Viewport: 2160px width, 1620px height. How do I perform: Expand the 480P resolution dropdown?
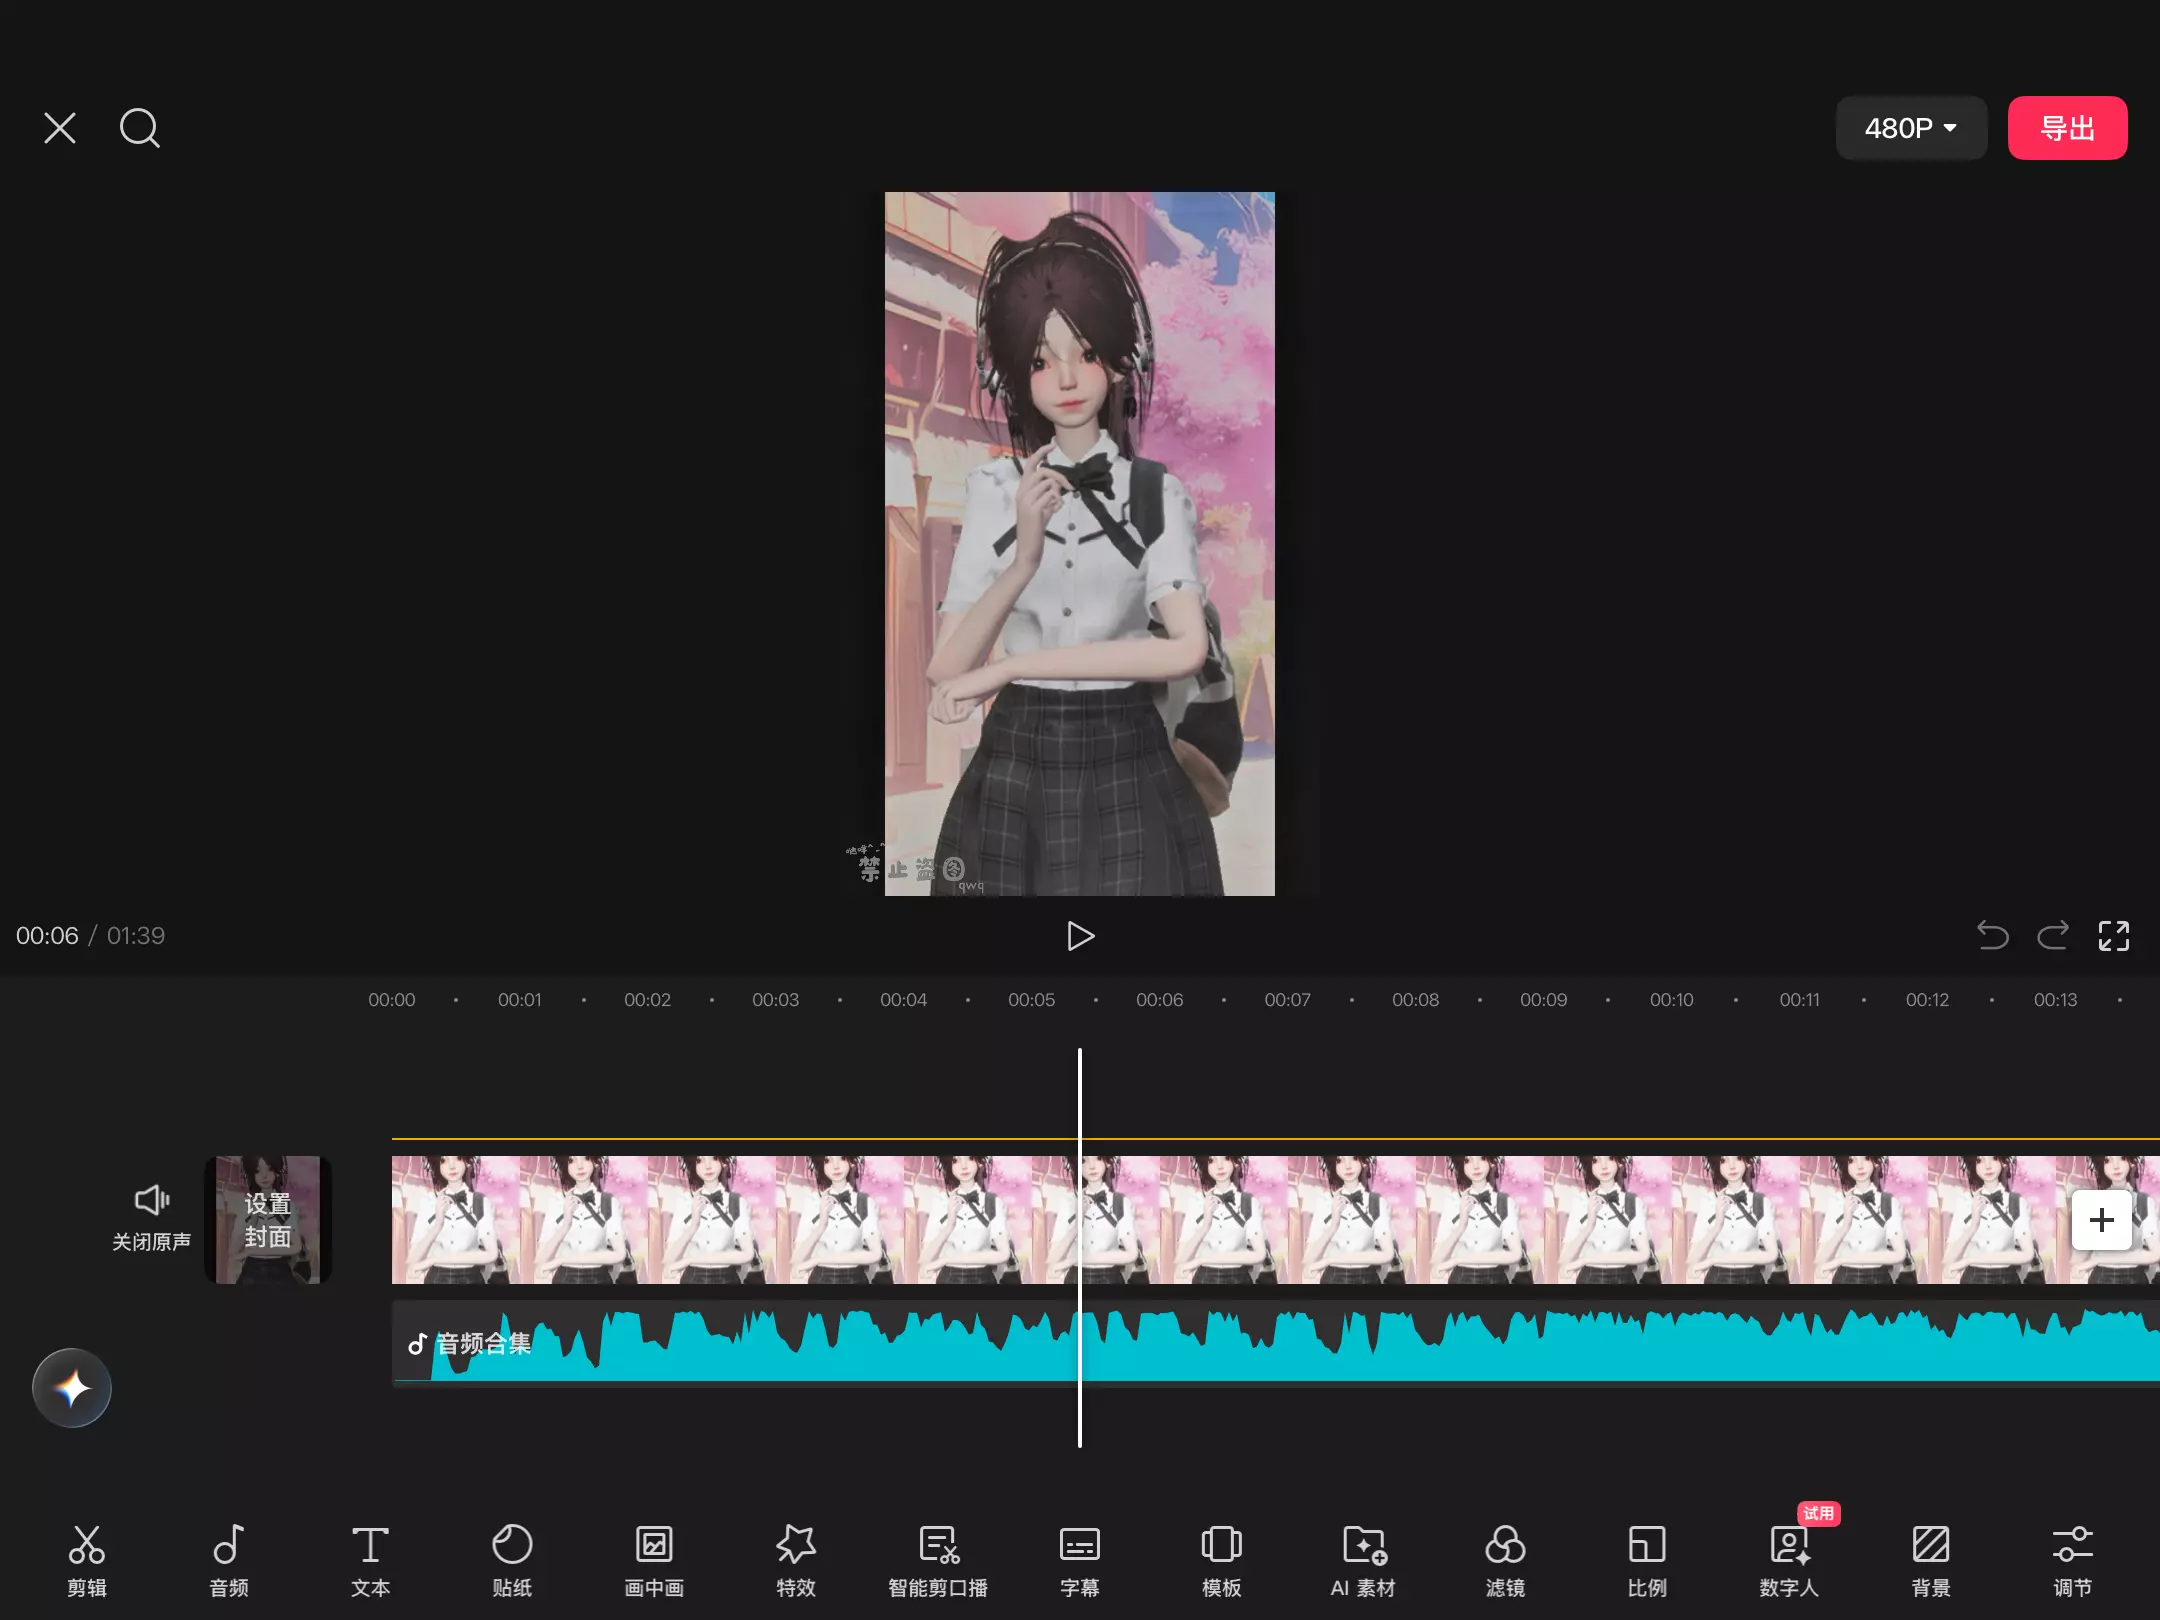coord(1910,128)
